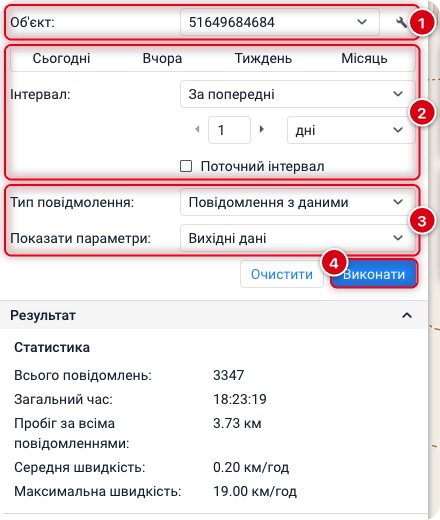The height and width of the screenshot is (520, 440).
Task: Click the 'Пробіг за всіма повідомленнями:' label
Action: click(x=72, y=433)
